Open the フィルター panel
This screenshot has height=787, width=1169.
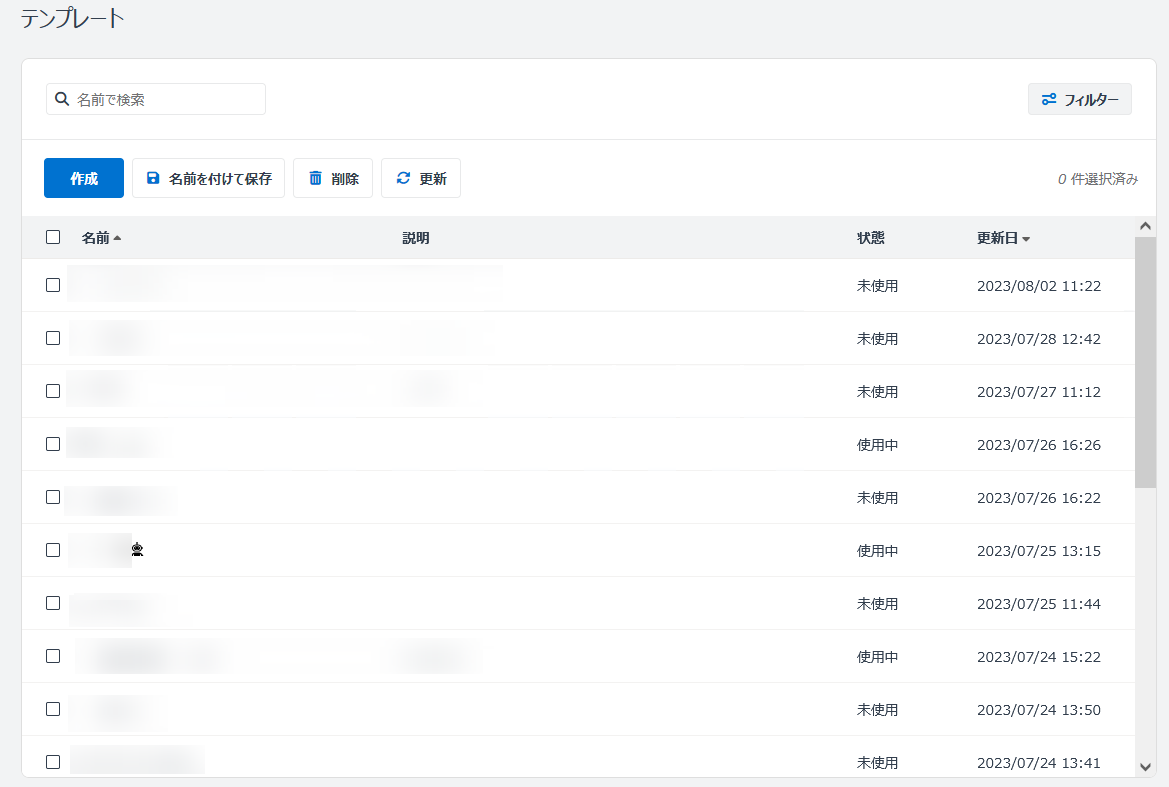1080,99
